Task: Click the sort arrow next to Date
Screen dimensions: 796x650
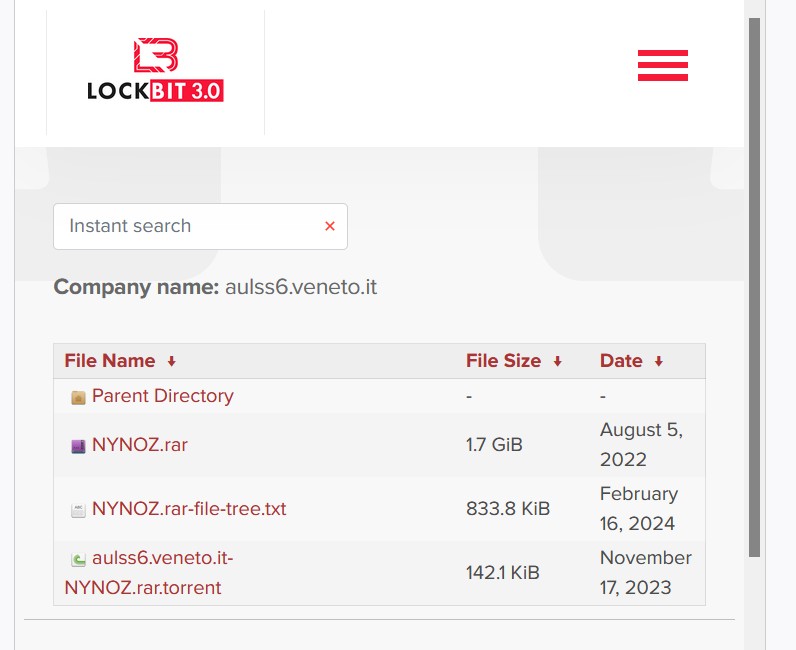Action: coord(658,362)
